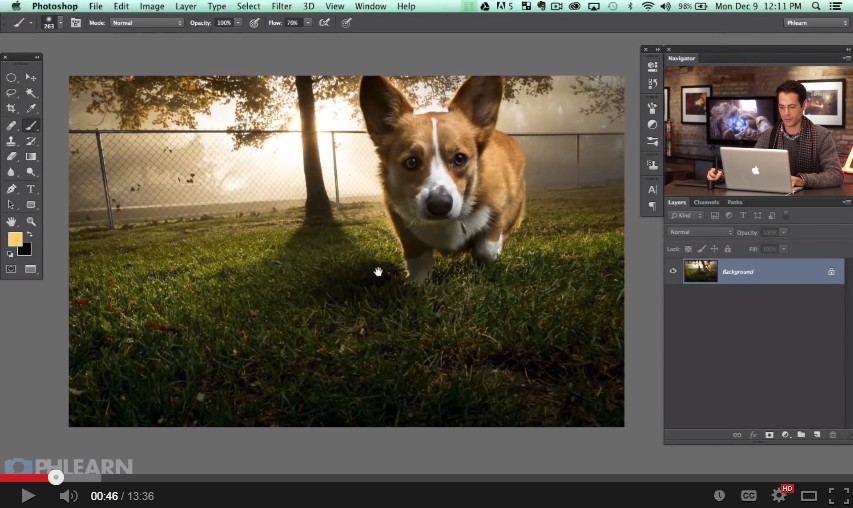Toggle Quick Mask mode
The width and height of the screenshot is (853, 508).
[11, 269]
